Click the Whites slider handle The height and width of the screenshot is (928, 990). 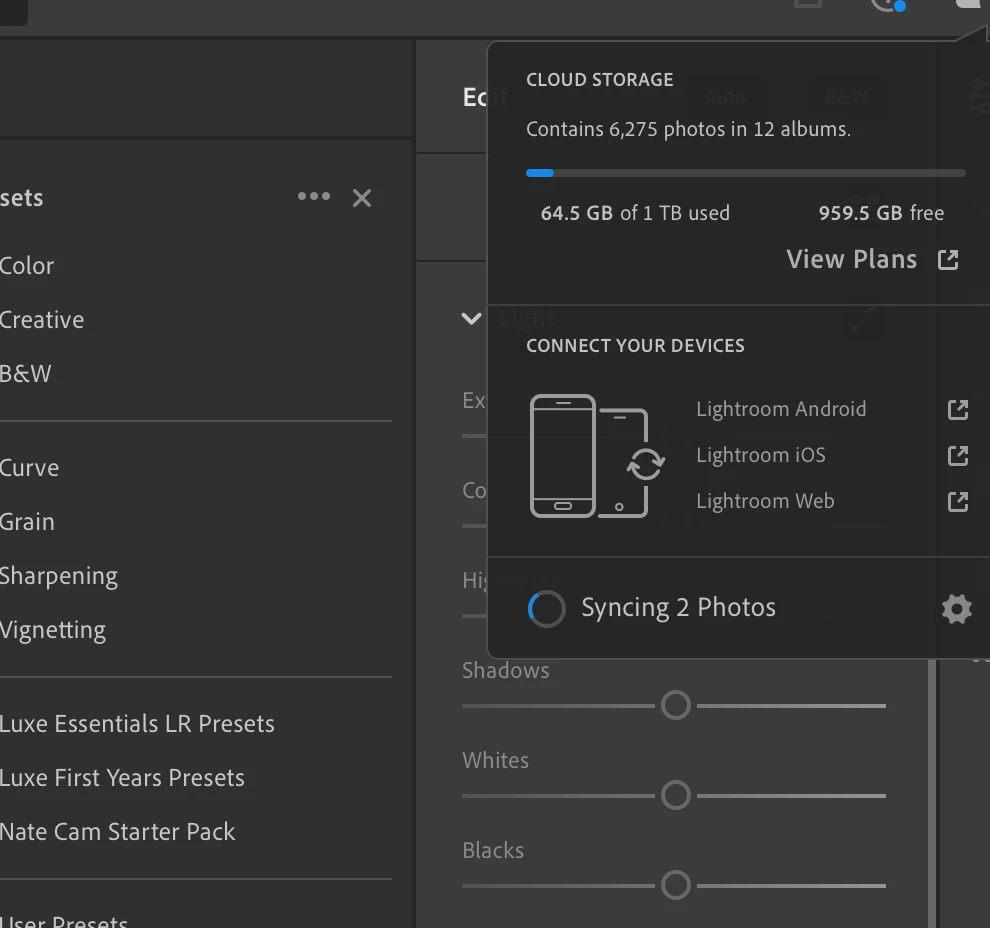coord(676,795)
